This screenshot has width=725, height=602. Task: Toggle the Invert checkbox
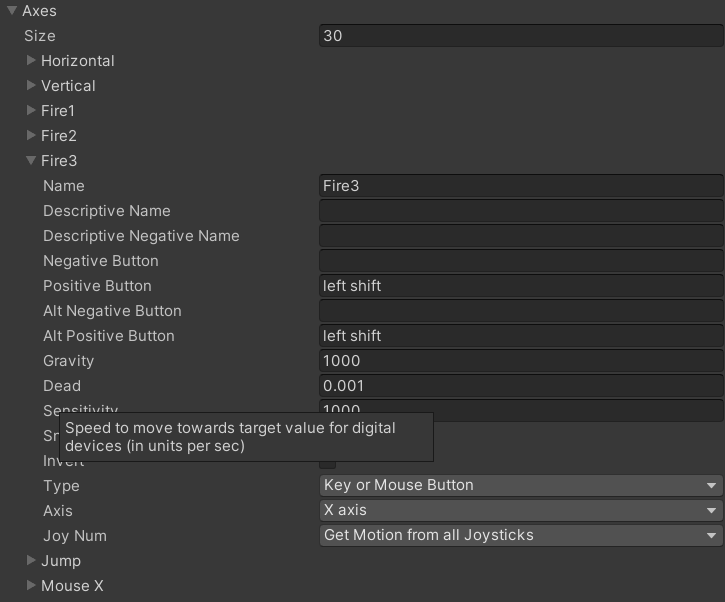pos(327,462)
